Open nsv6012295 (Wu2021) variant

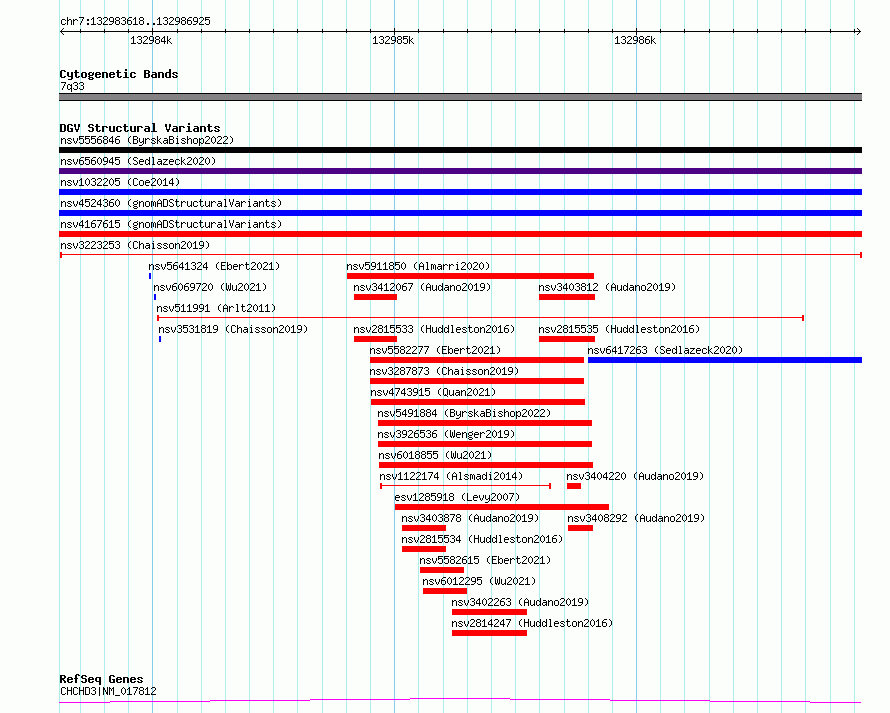pos(479,581)
